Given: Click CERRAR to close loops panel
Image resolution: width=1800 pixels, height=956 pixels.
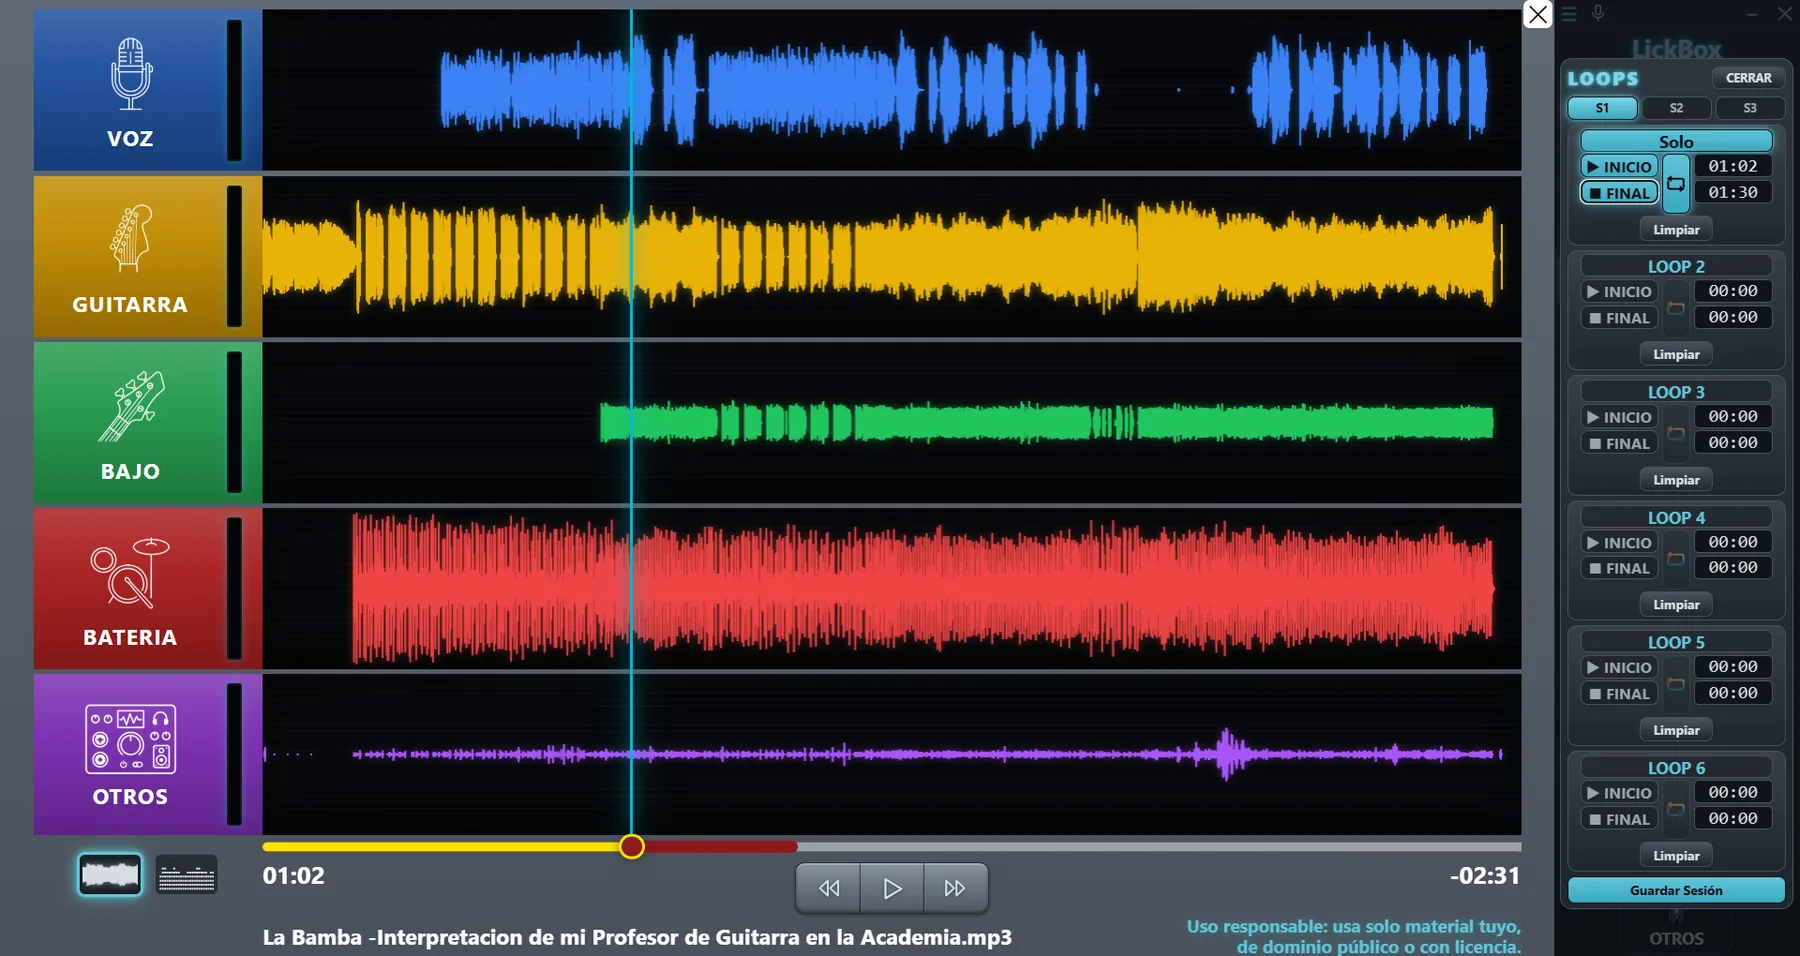Looking at the screenshot, I should (1748, 78).
